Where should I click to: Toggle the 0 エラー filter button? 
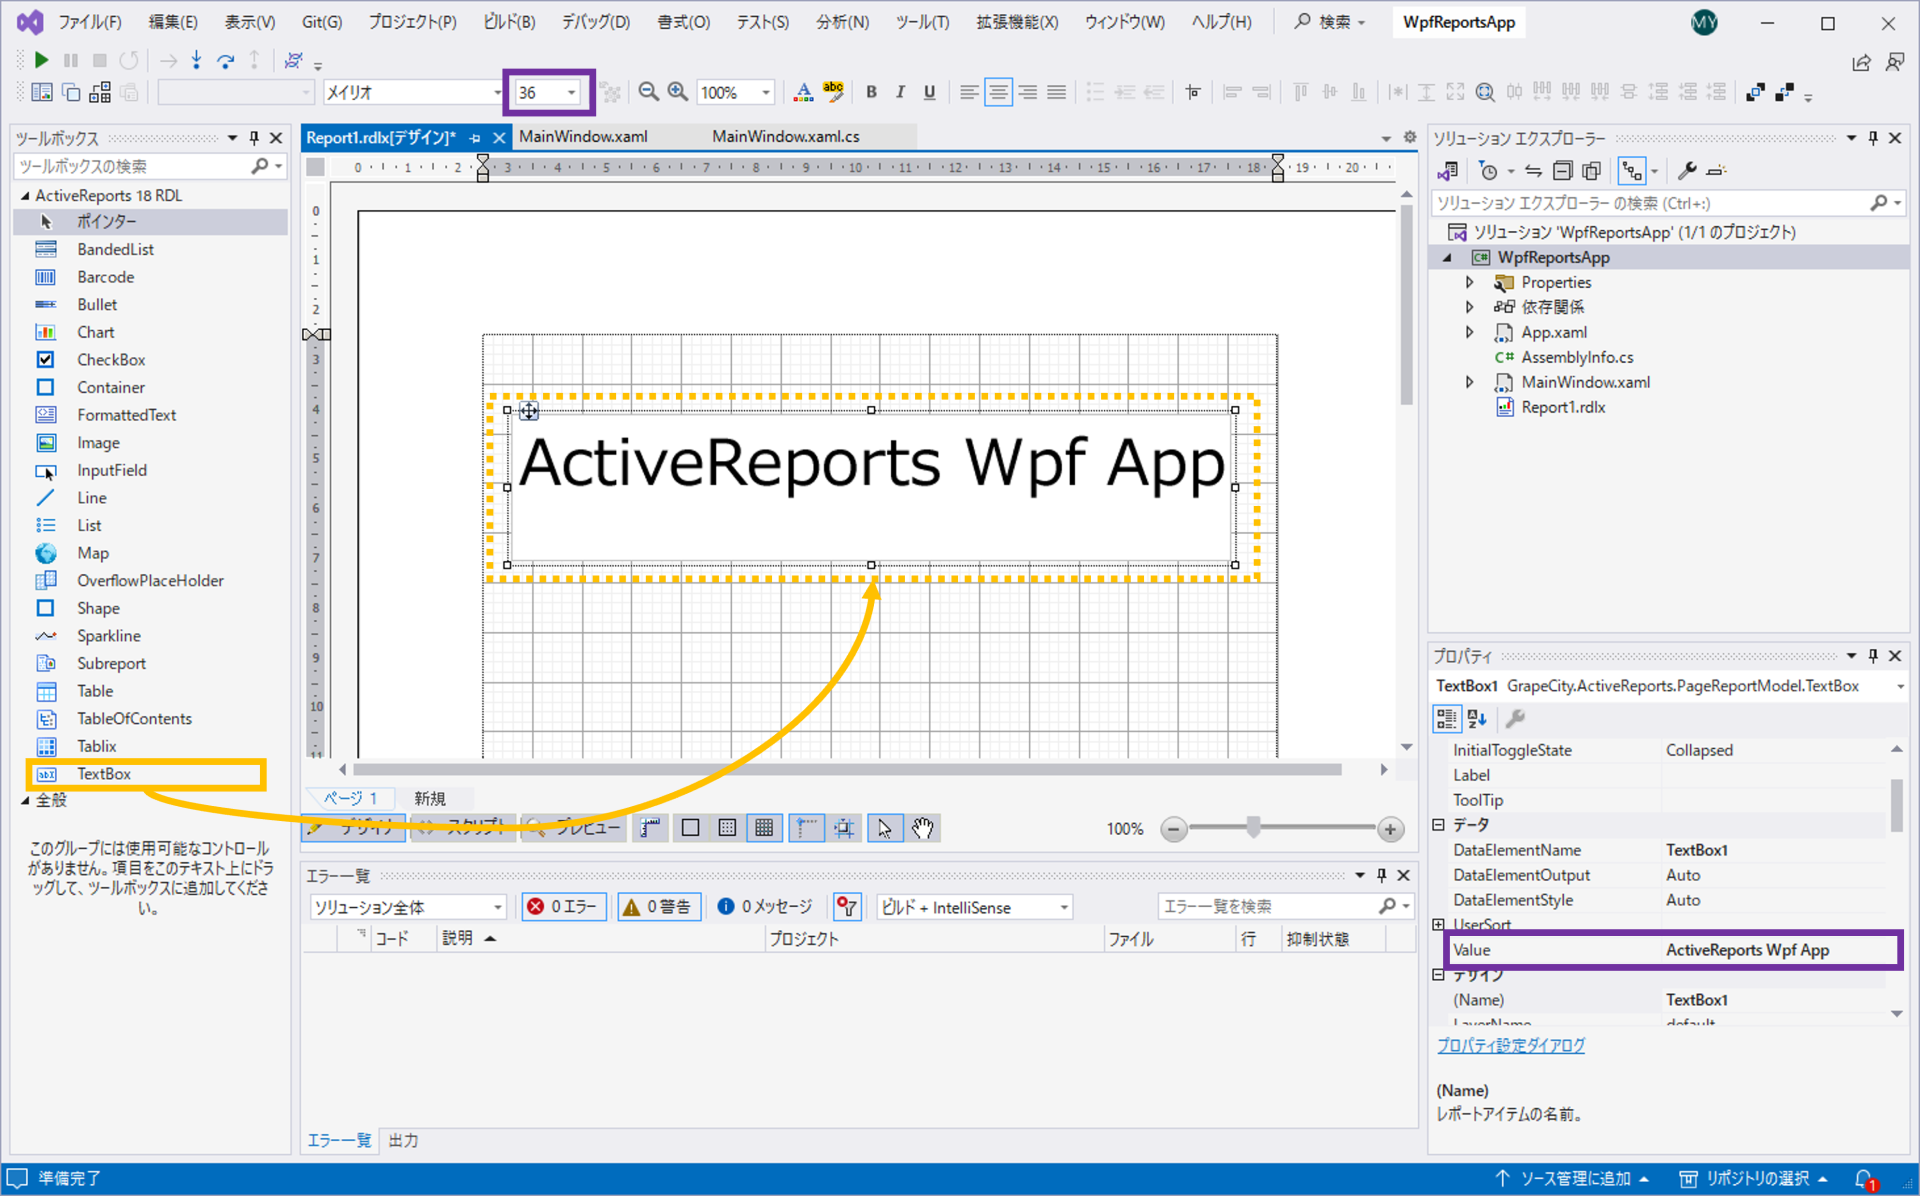click(563, 907)
